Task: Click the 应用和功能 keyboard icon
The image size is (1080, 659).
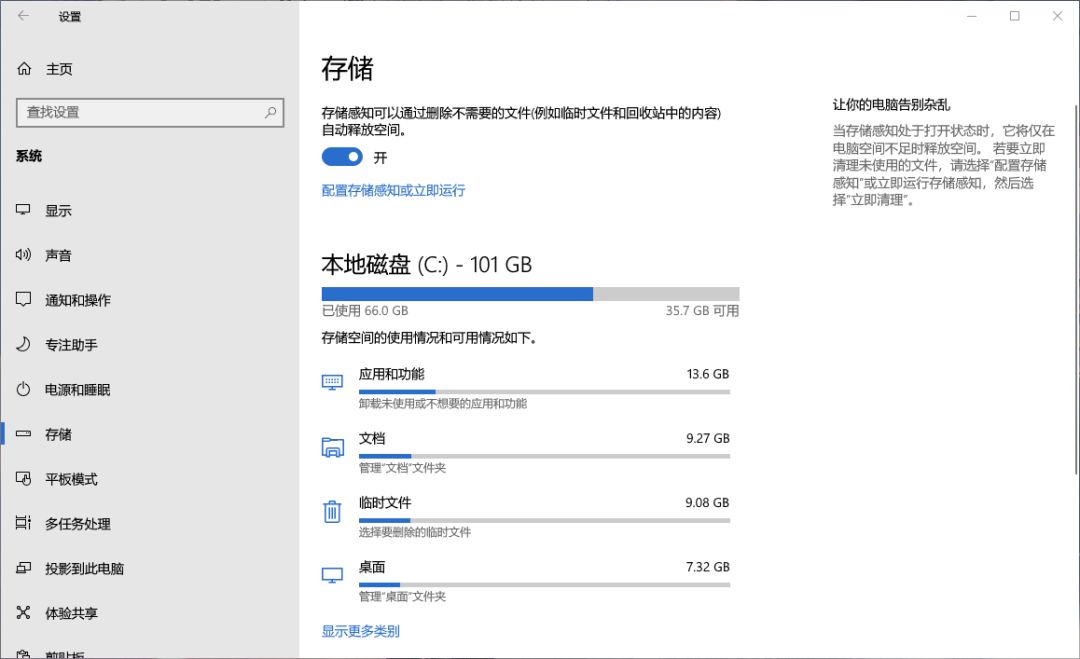Action: point(332,382)
